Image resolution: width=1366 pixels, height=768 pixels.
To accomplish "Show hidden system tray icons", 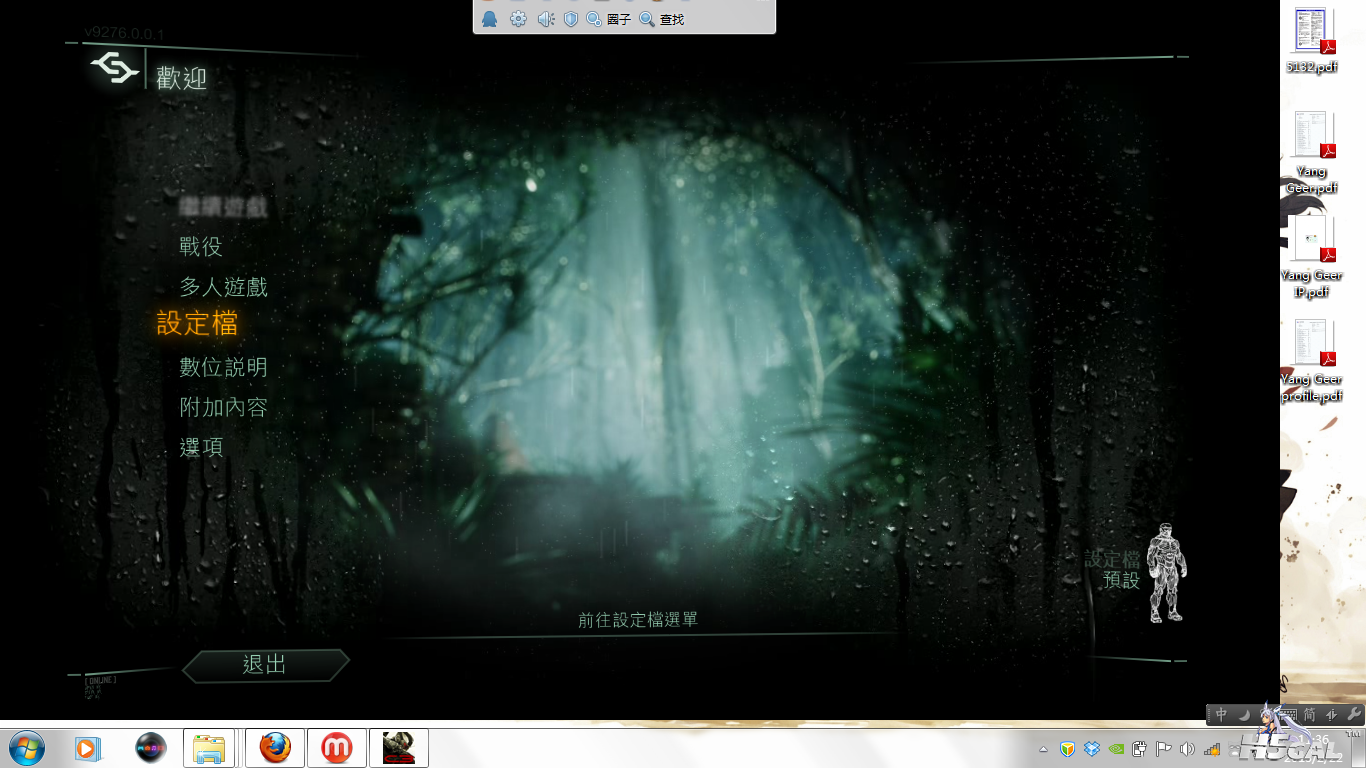I will [1044, 749].
